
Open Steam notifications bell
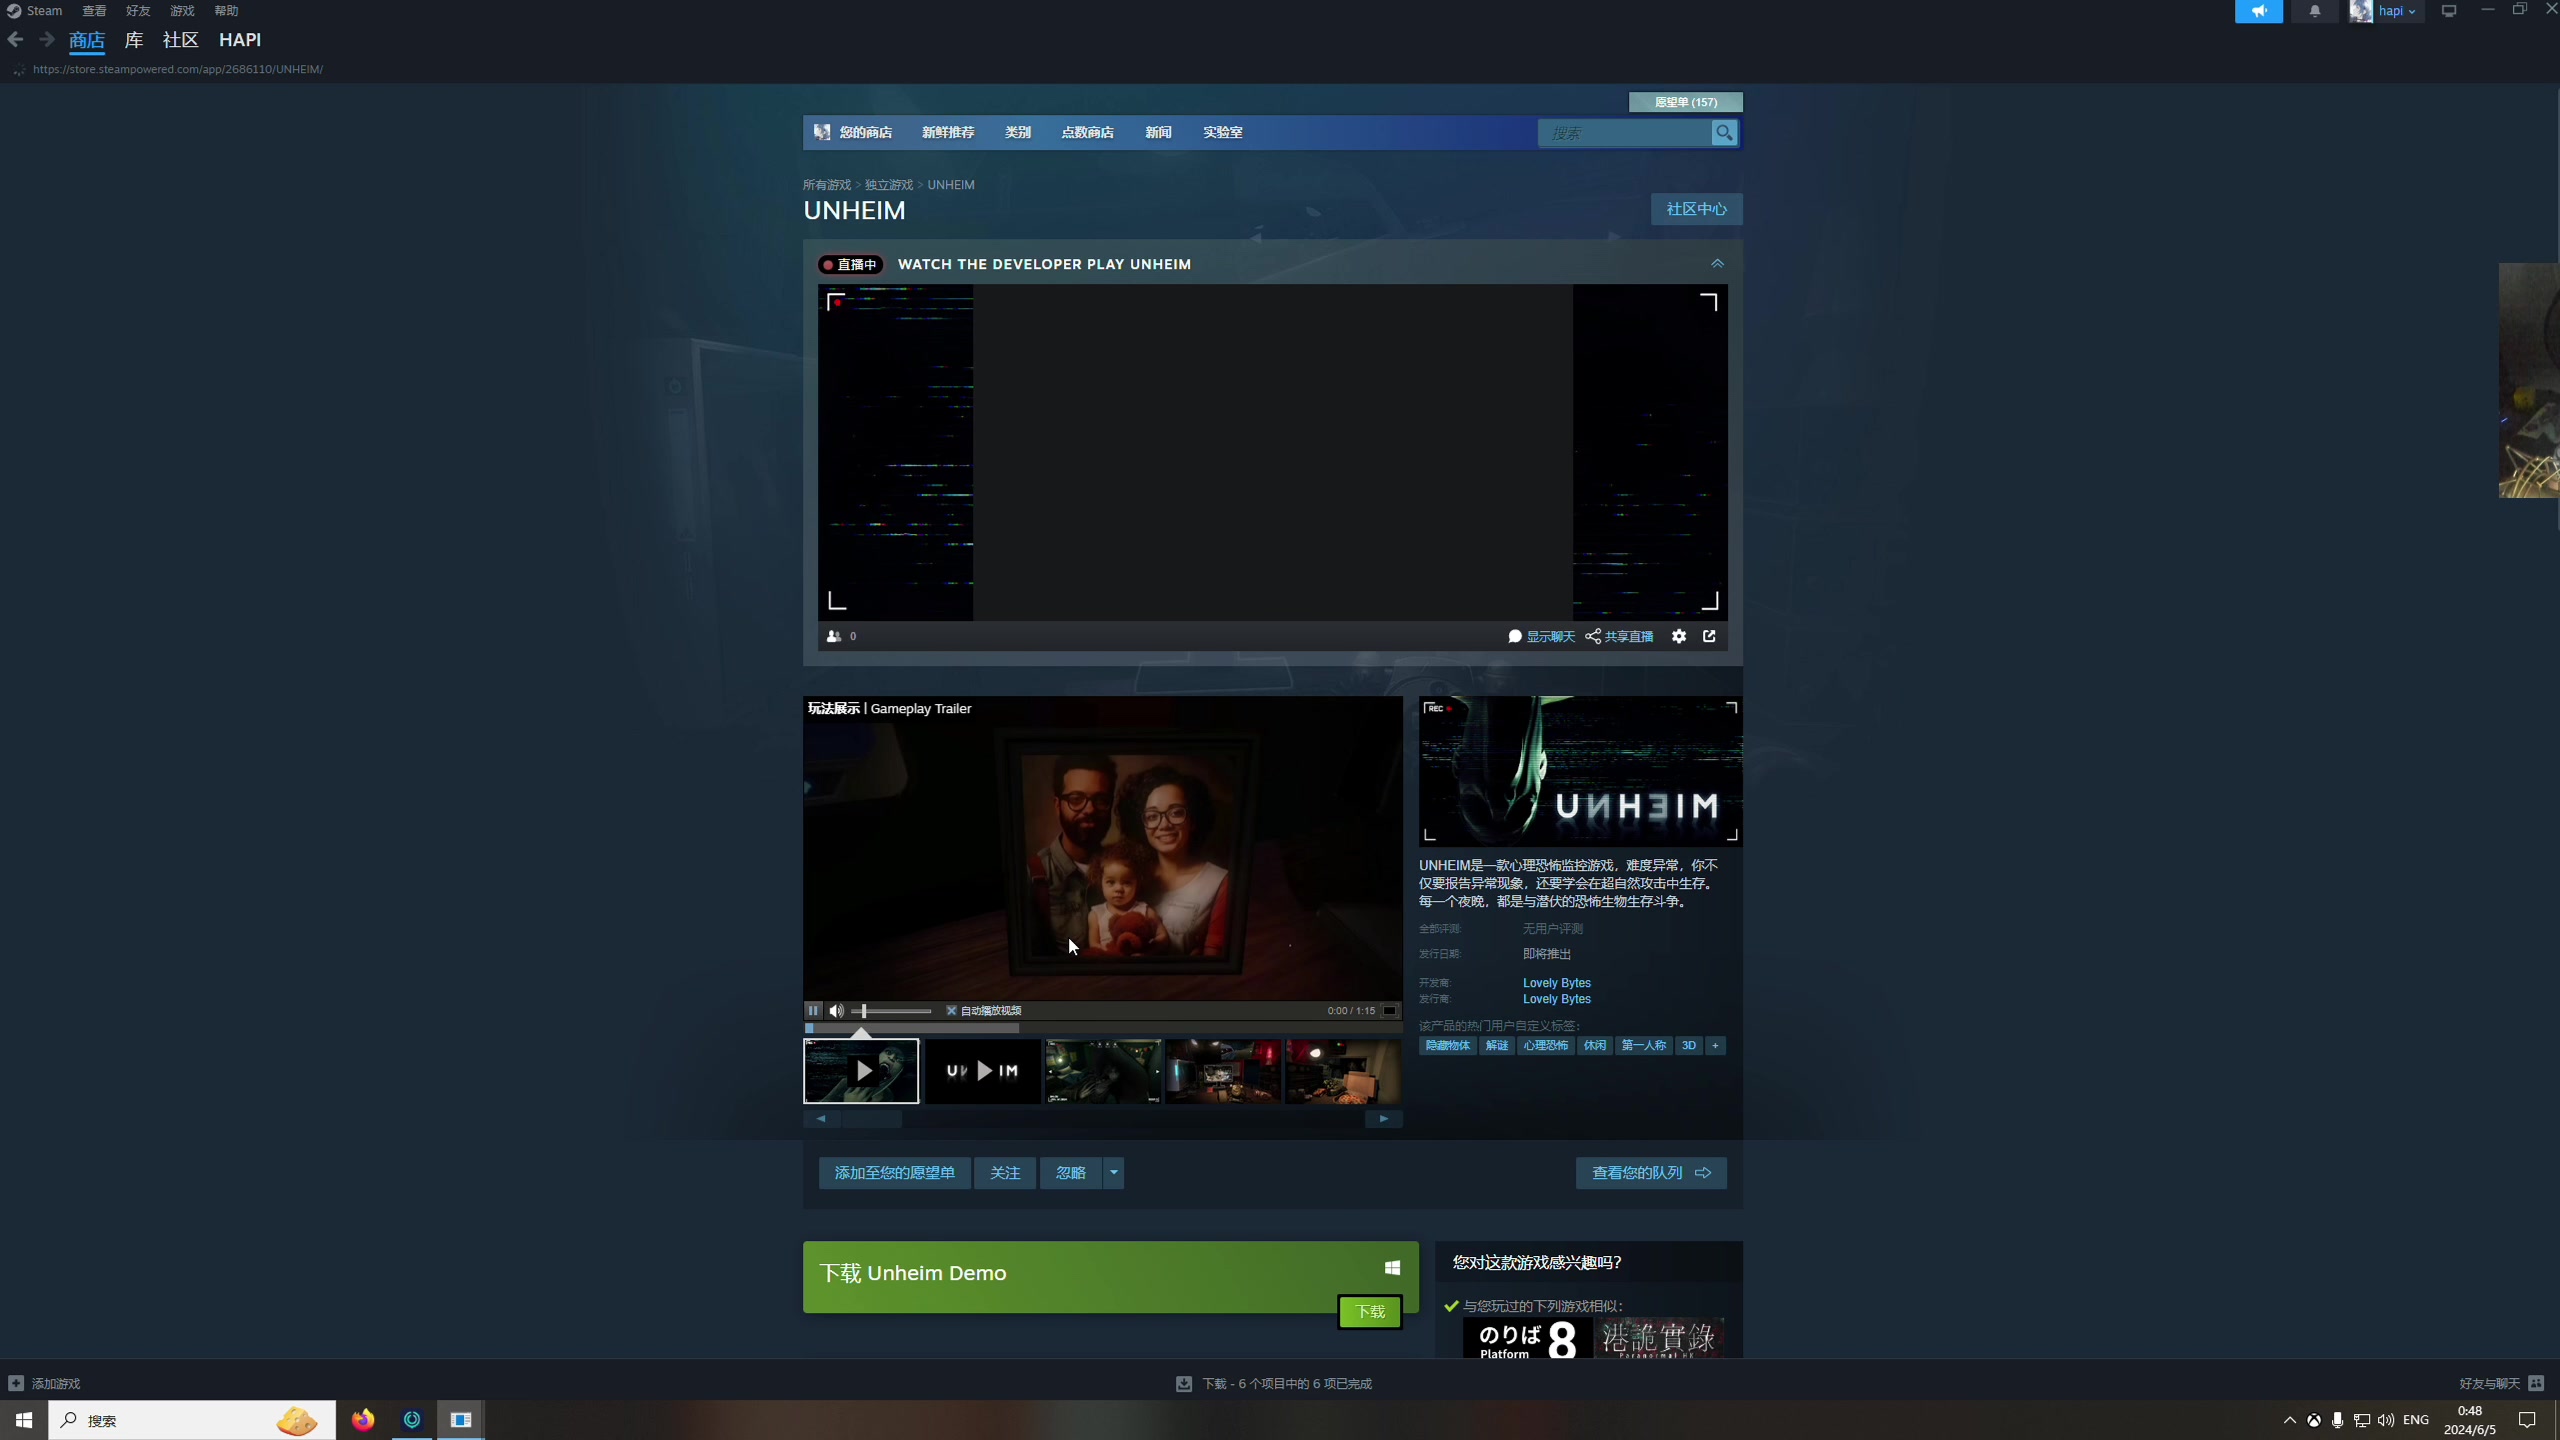(x=2315, y=11)
